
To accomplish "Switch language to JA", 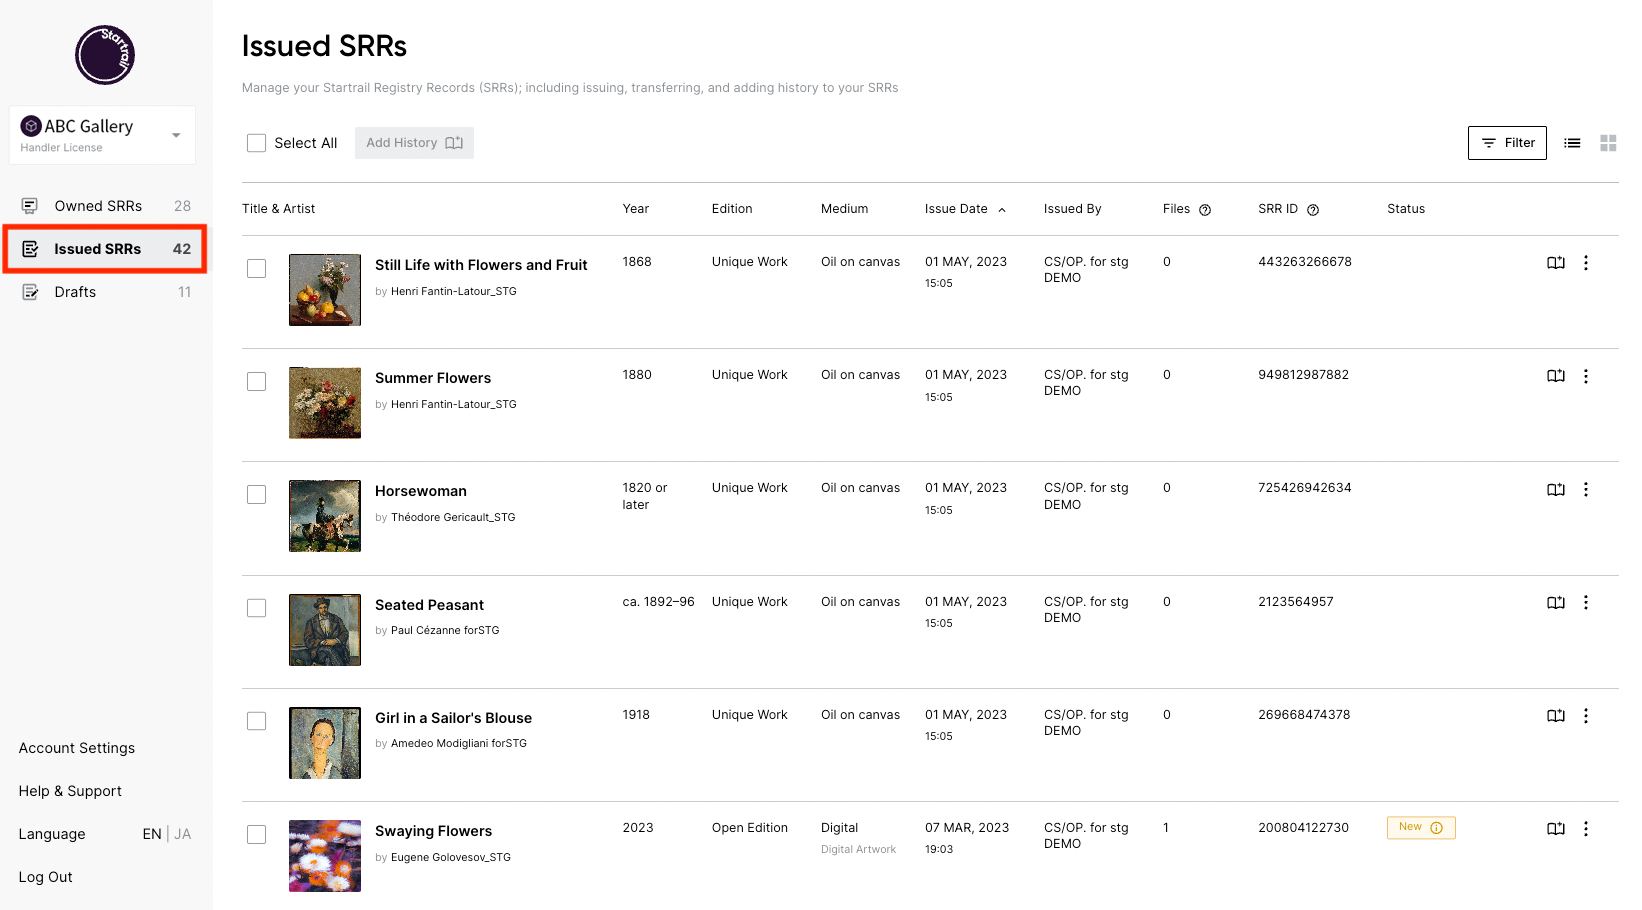I will 183,834.
